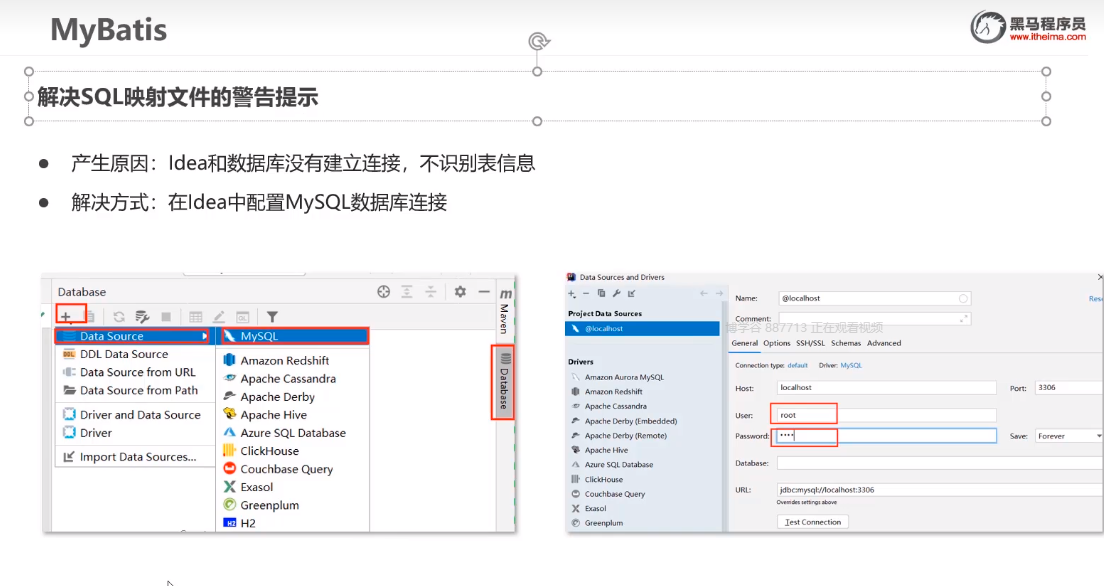Viewport: 1104px width, 586px height.
Task: Click the Remove minus icon in Data Sources dialog
Action: coord(586,294)
